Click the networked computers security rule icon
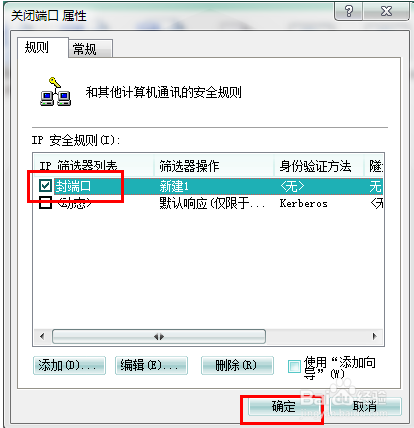This screenshot has width=414, height=428. [x=55, y=92]
